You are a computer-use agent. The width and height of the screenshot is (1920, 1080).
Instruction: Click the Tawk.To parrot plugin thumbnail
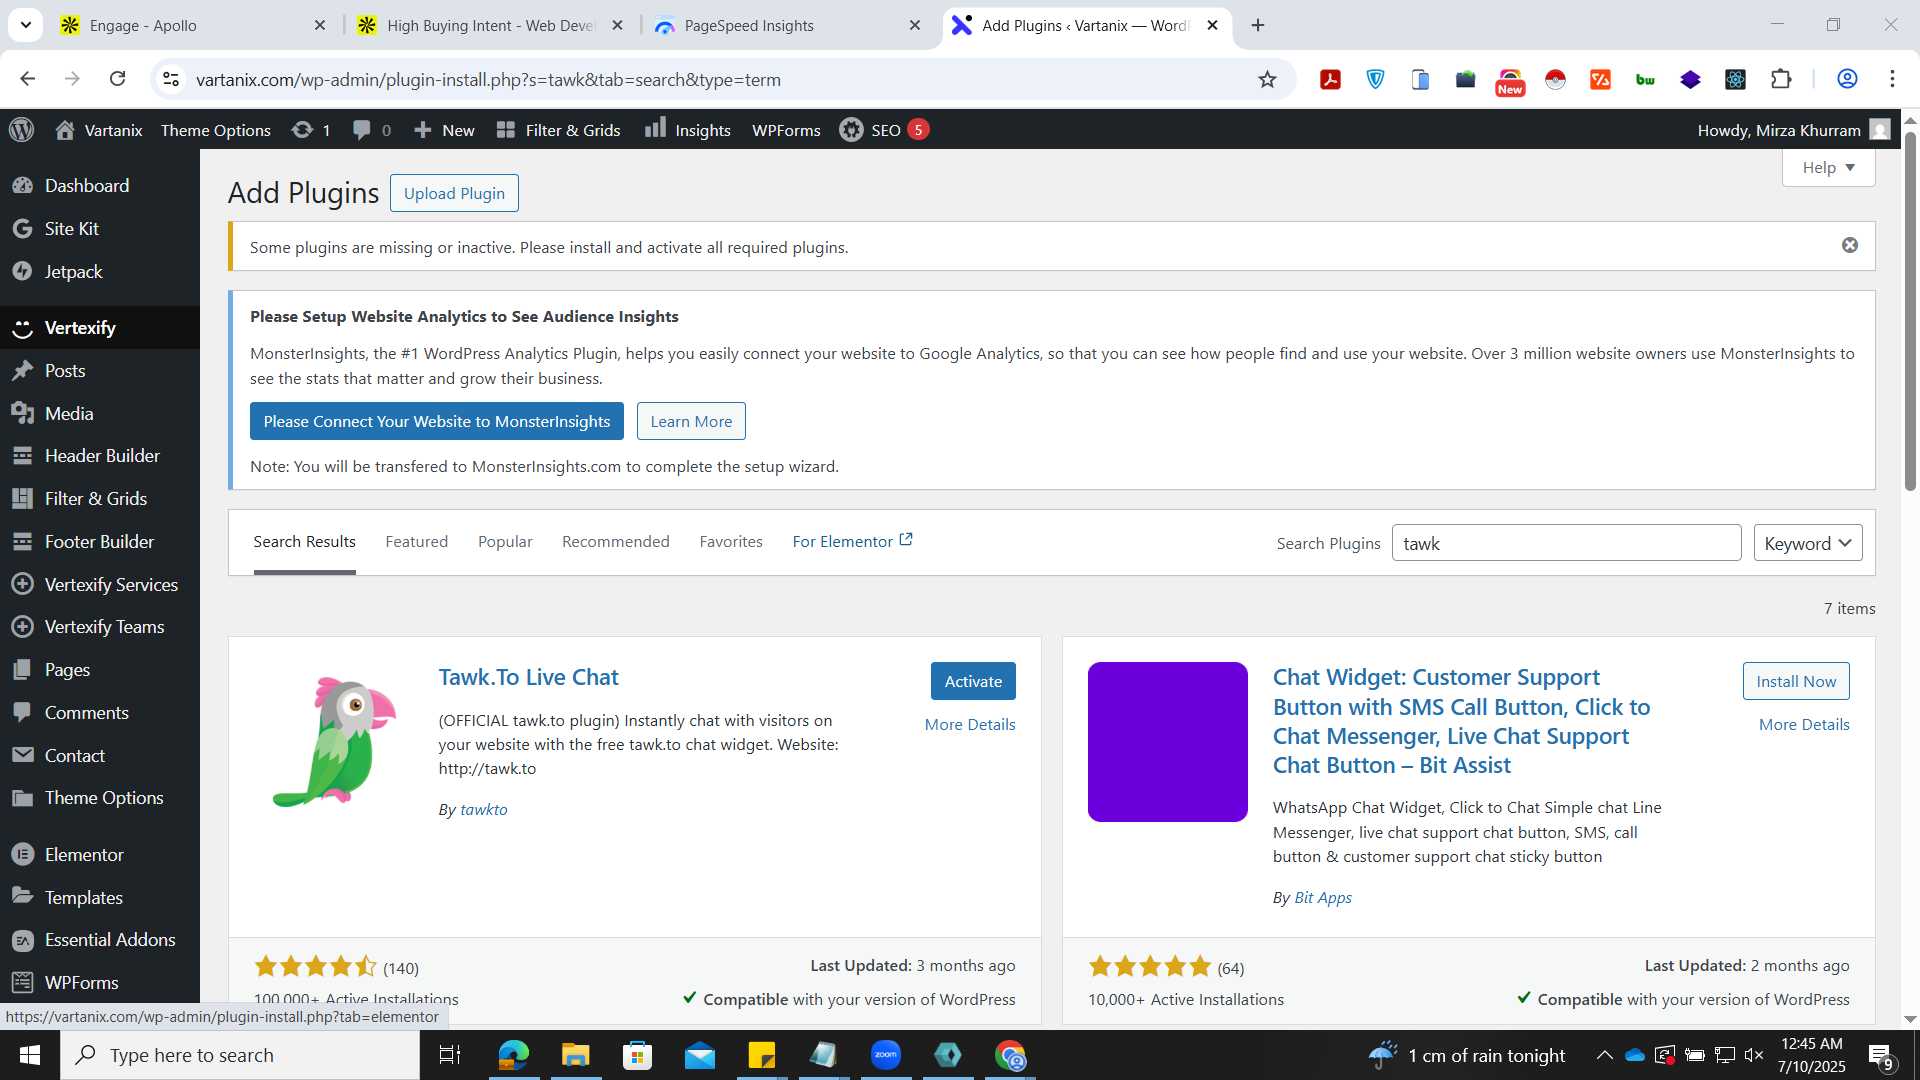pos(334,741)
